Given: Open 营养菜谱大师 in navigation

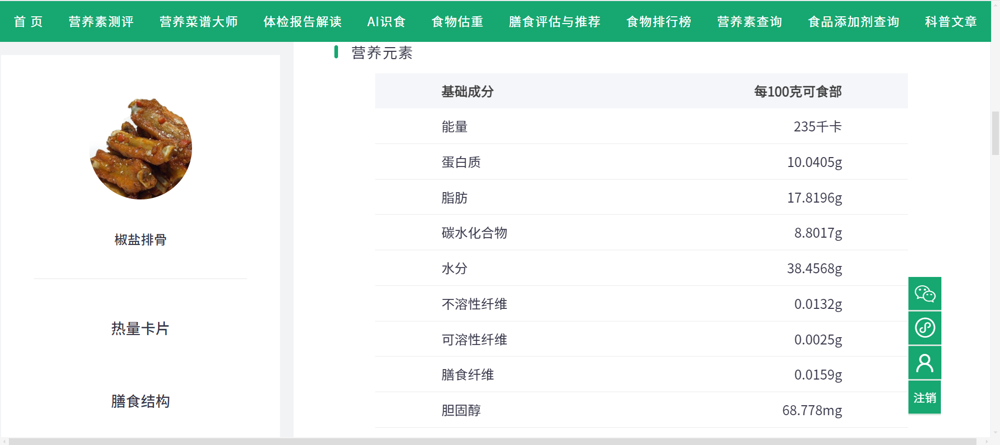Looking at the screenshot, I should [198, 21].
